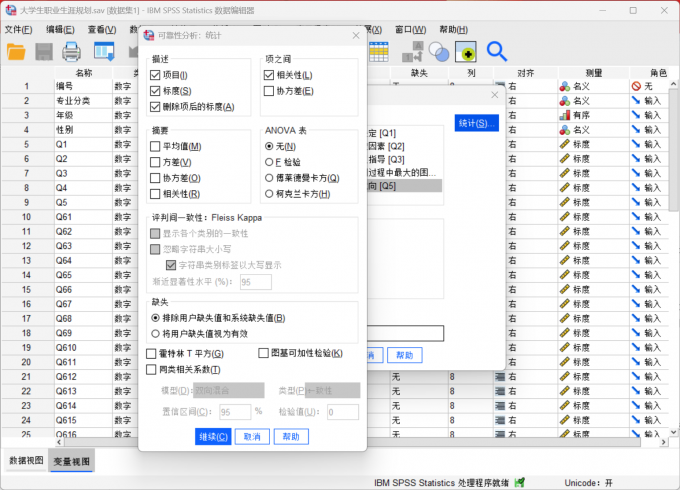Enable inter-item 协方差(E) checkbox

[269, 91]
